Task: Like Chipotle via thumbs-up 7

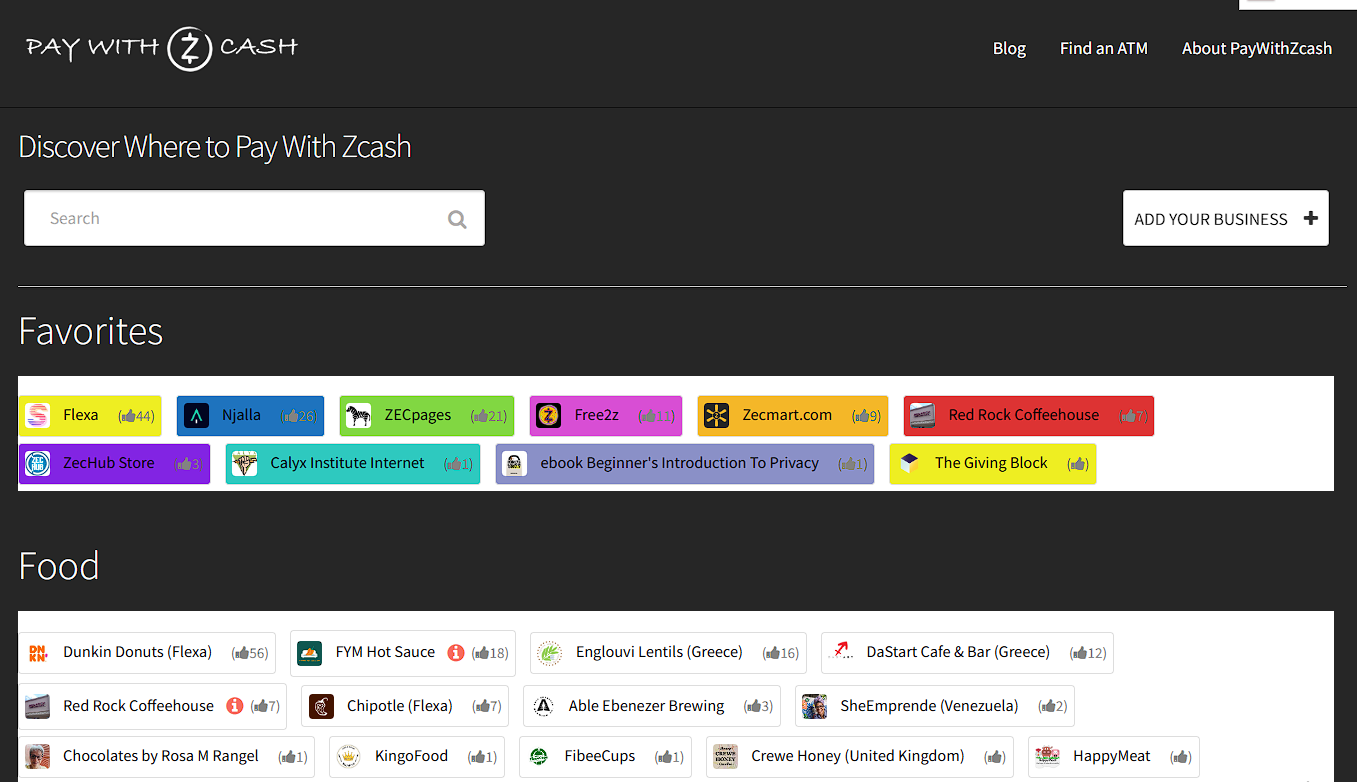Action: (485, 706)
